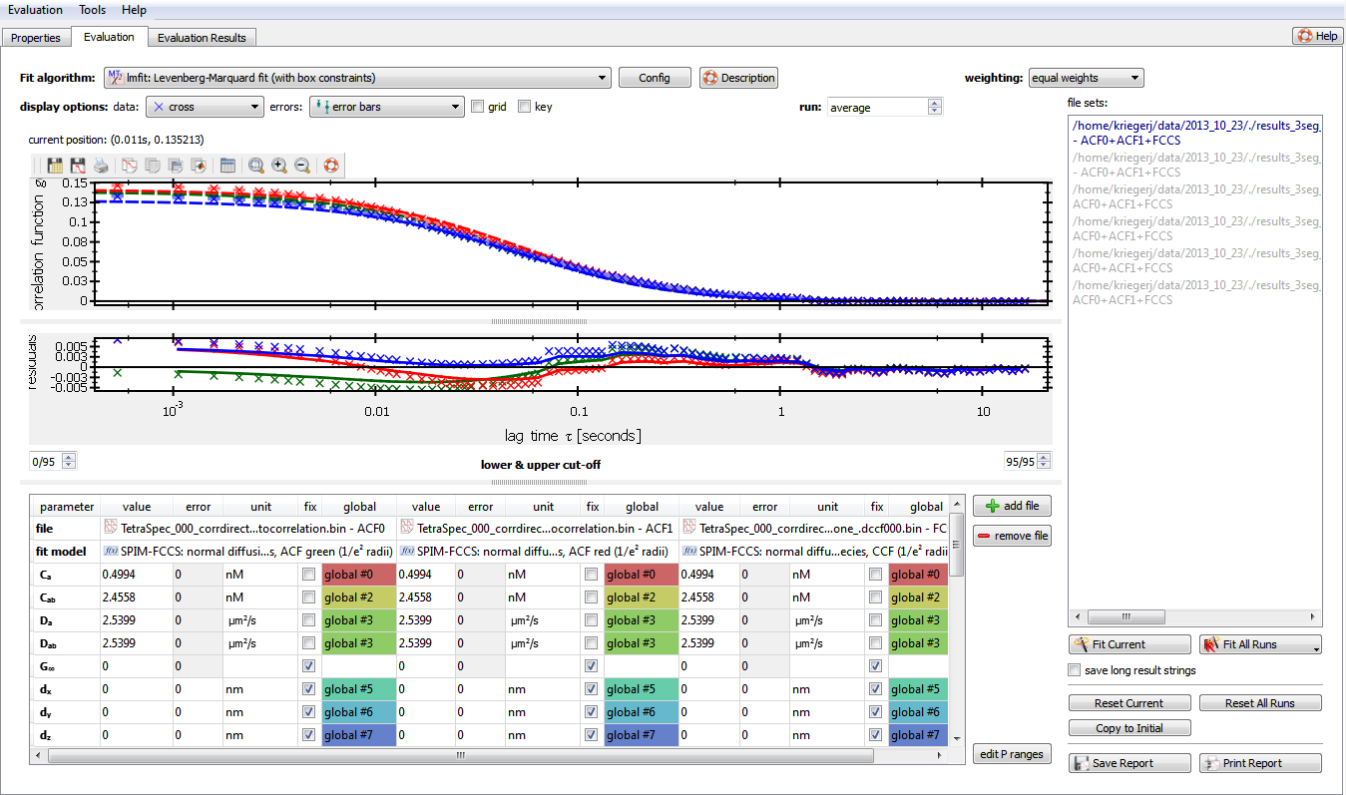1346x795 pixels.
Task: Check save long result strings
Action: click(x=1075, y=670)
